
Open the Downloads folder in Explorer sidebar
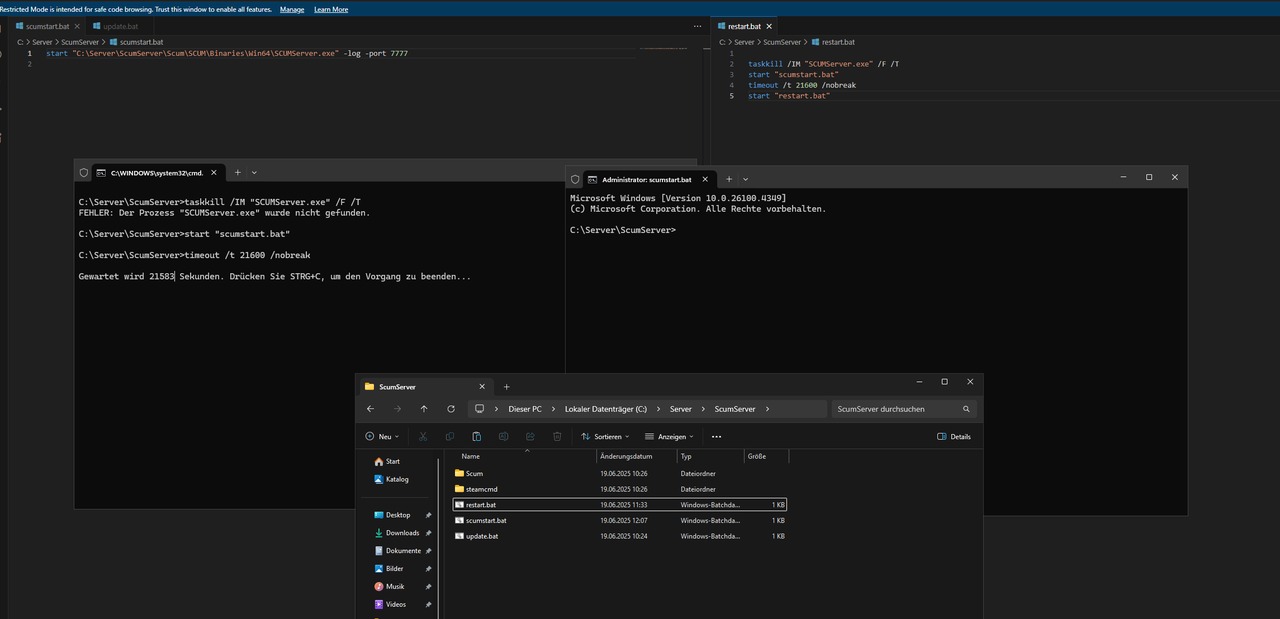pyautogui.click(x=402, y=533)
